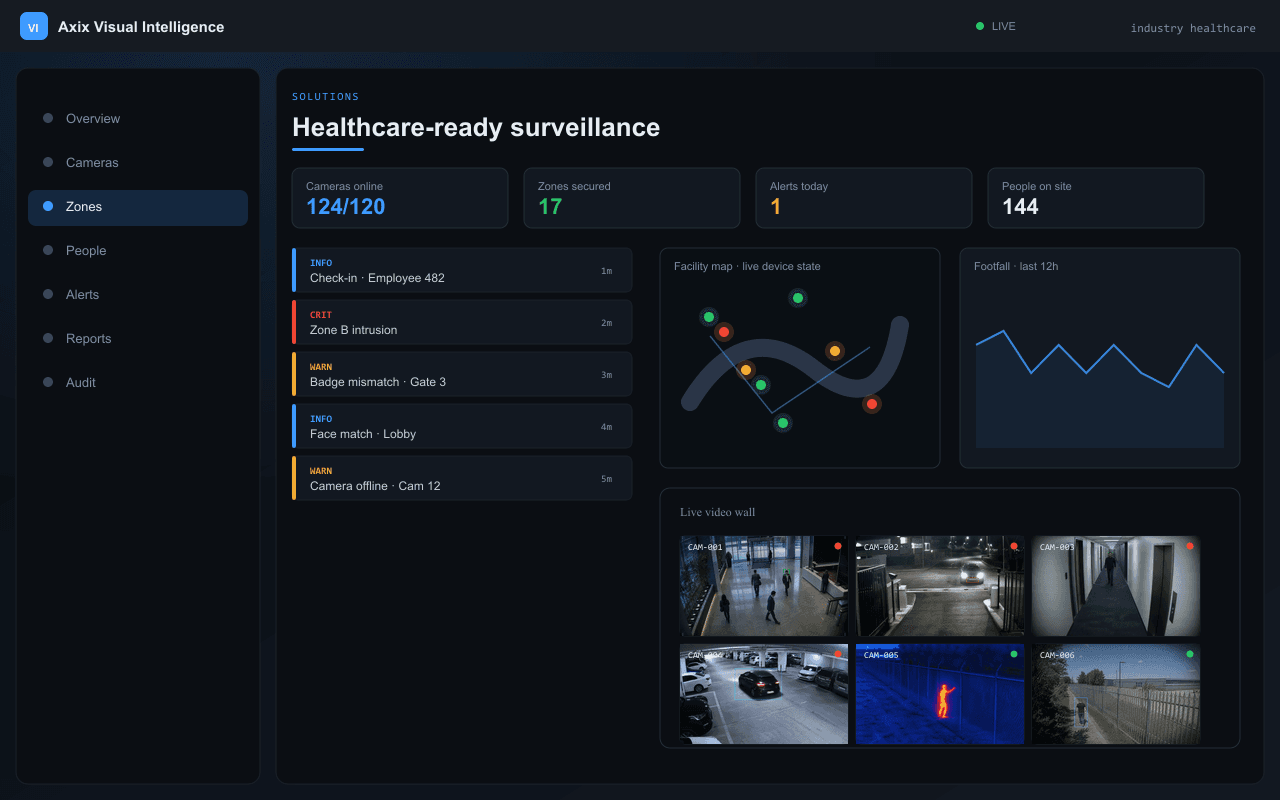
Task: Open the Cameras online stat card
Action: (400, 198)
